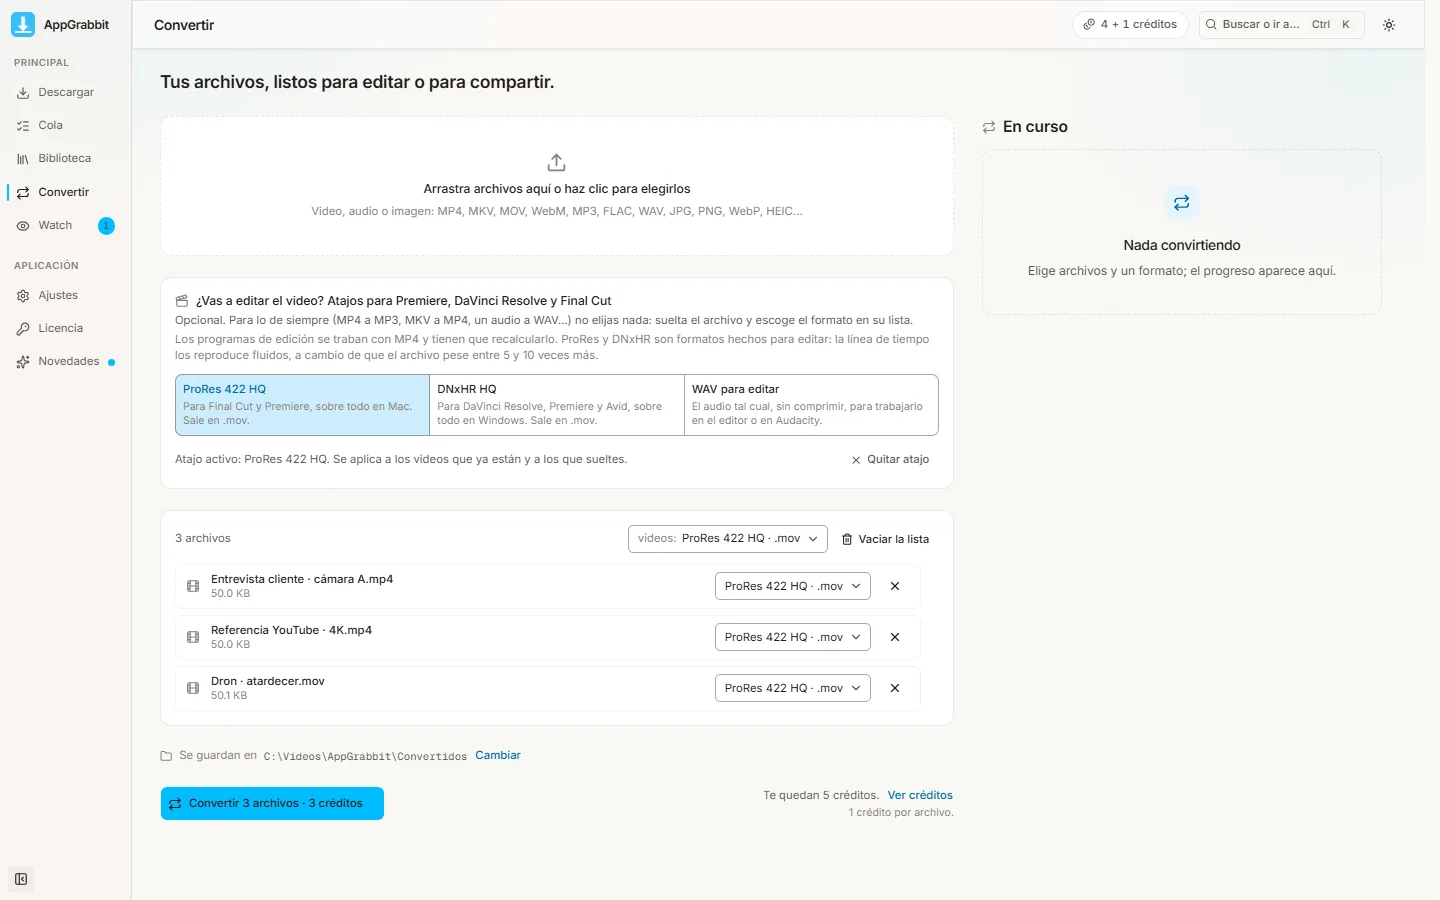
Task: Open the Licencia page
Action: 66,328
